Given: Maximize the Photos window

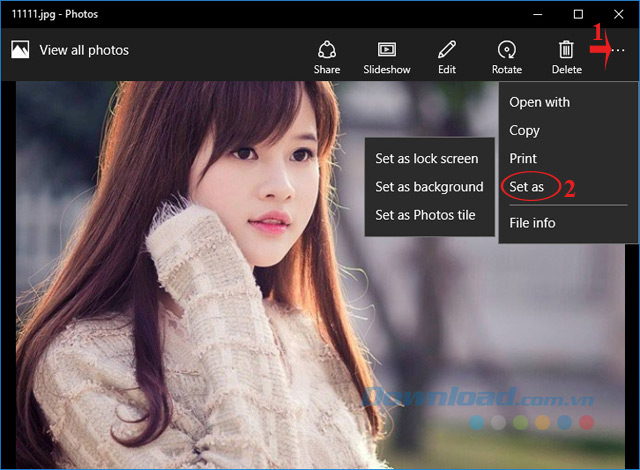Looking at the screenshot, I should click(578, 14).
